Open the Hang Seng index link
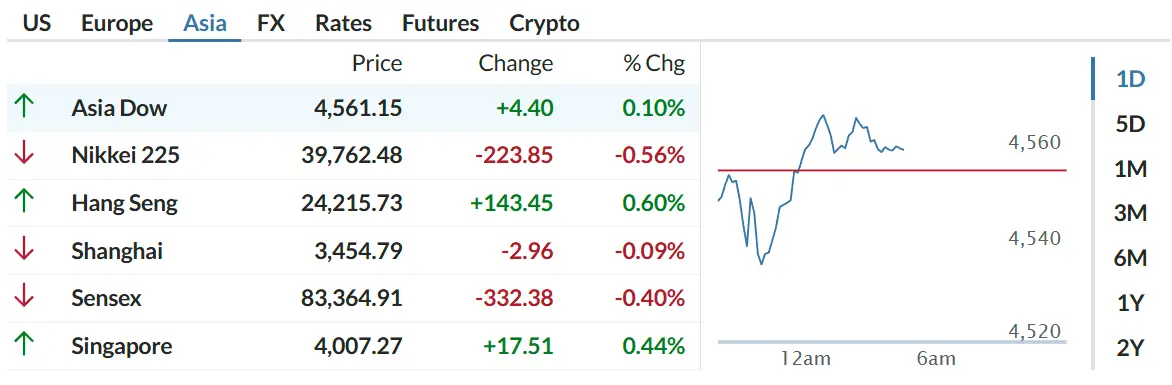 coord(125,203)
